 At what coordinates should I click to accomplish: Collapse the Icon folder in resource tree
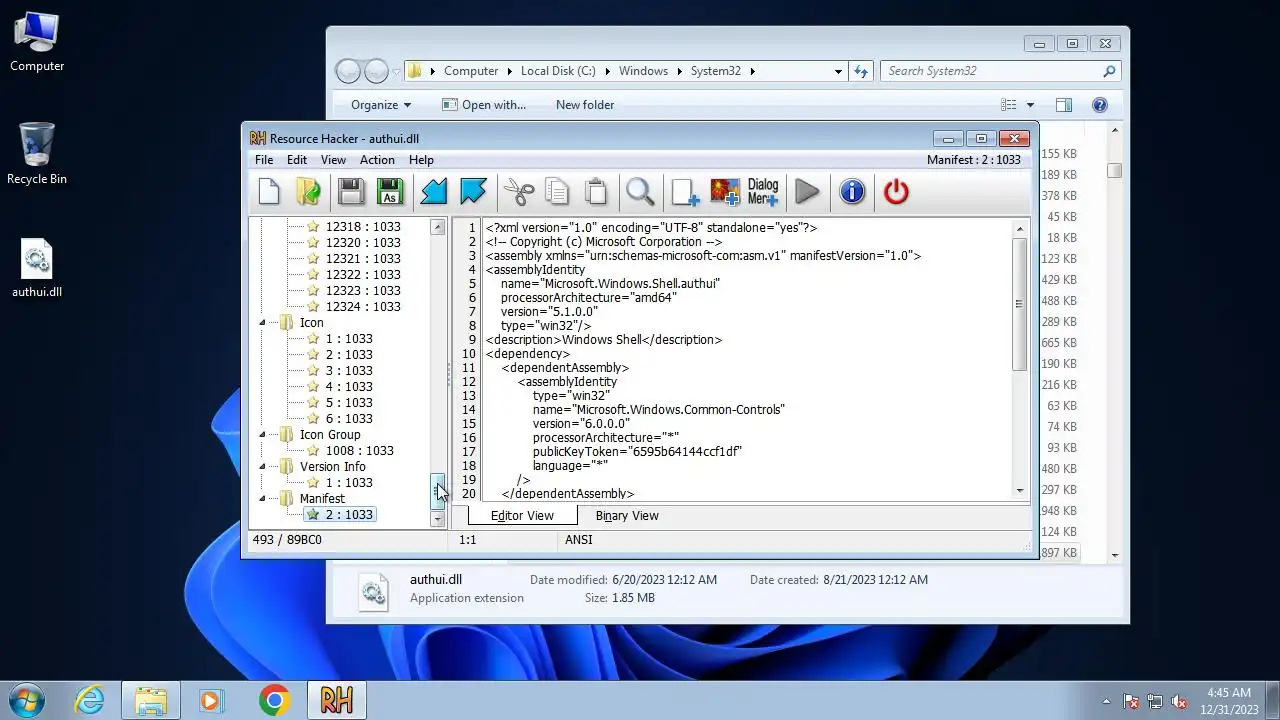[x=263, y=323]
